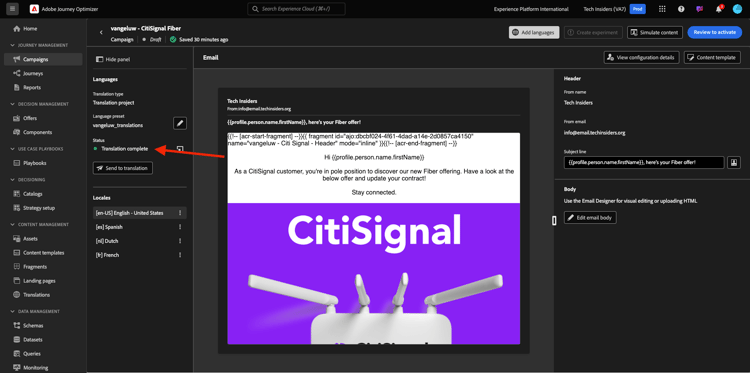Screen dimensions: 750x373
Task: Open the notifications bell icon
Action: [718, 9]
